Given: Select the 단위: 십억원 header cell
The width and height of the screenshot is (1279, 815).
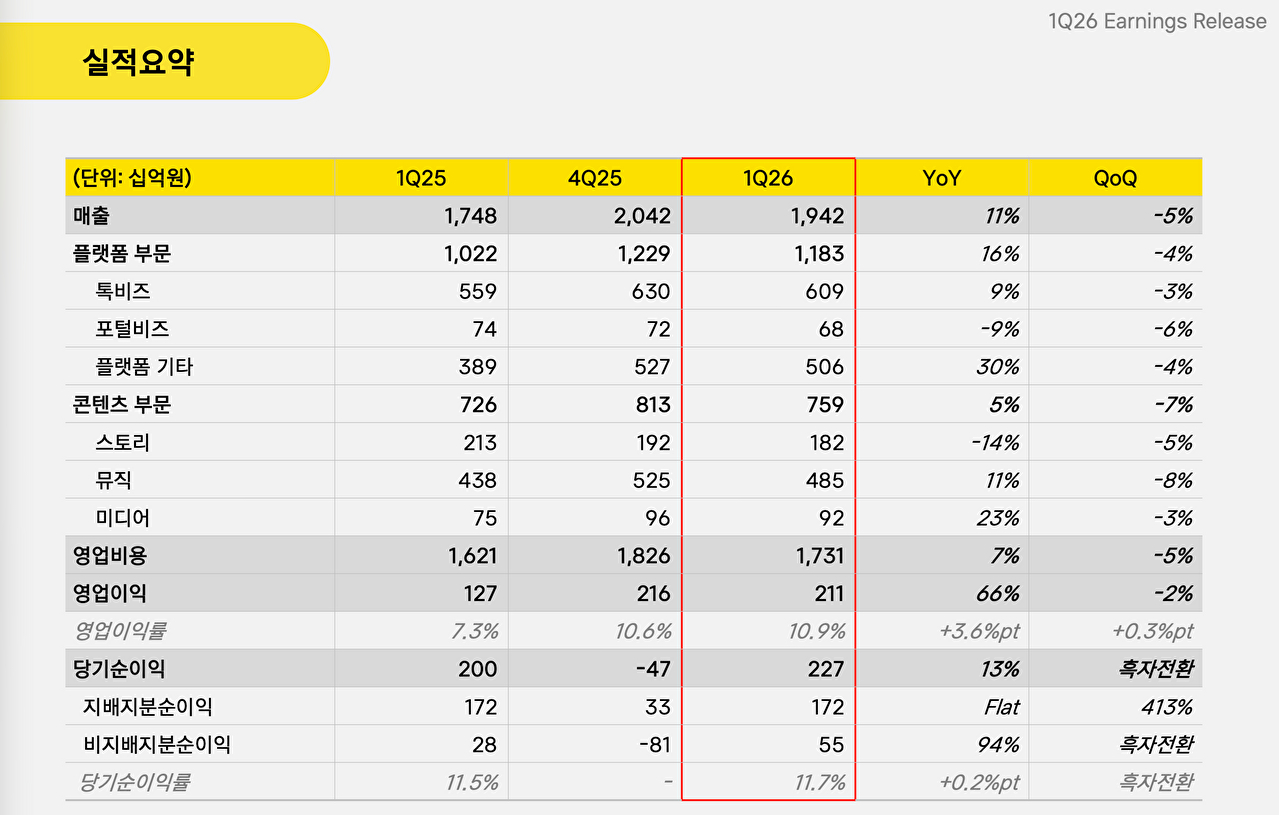Looking at the screenshot, I should [131, 178].
